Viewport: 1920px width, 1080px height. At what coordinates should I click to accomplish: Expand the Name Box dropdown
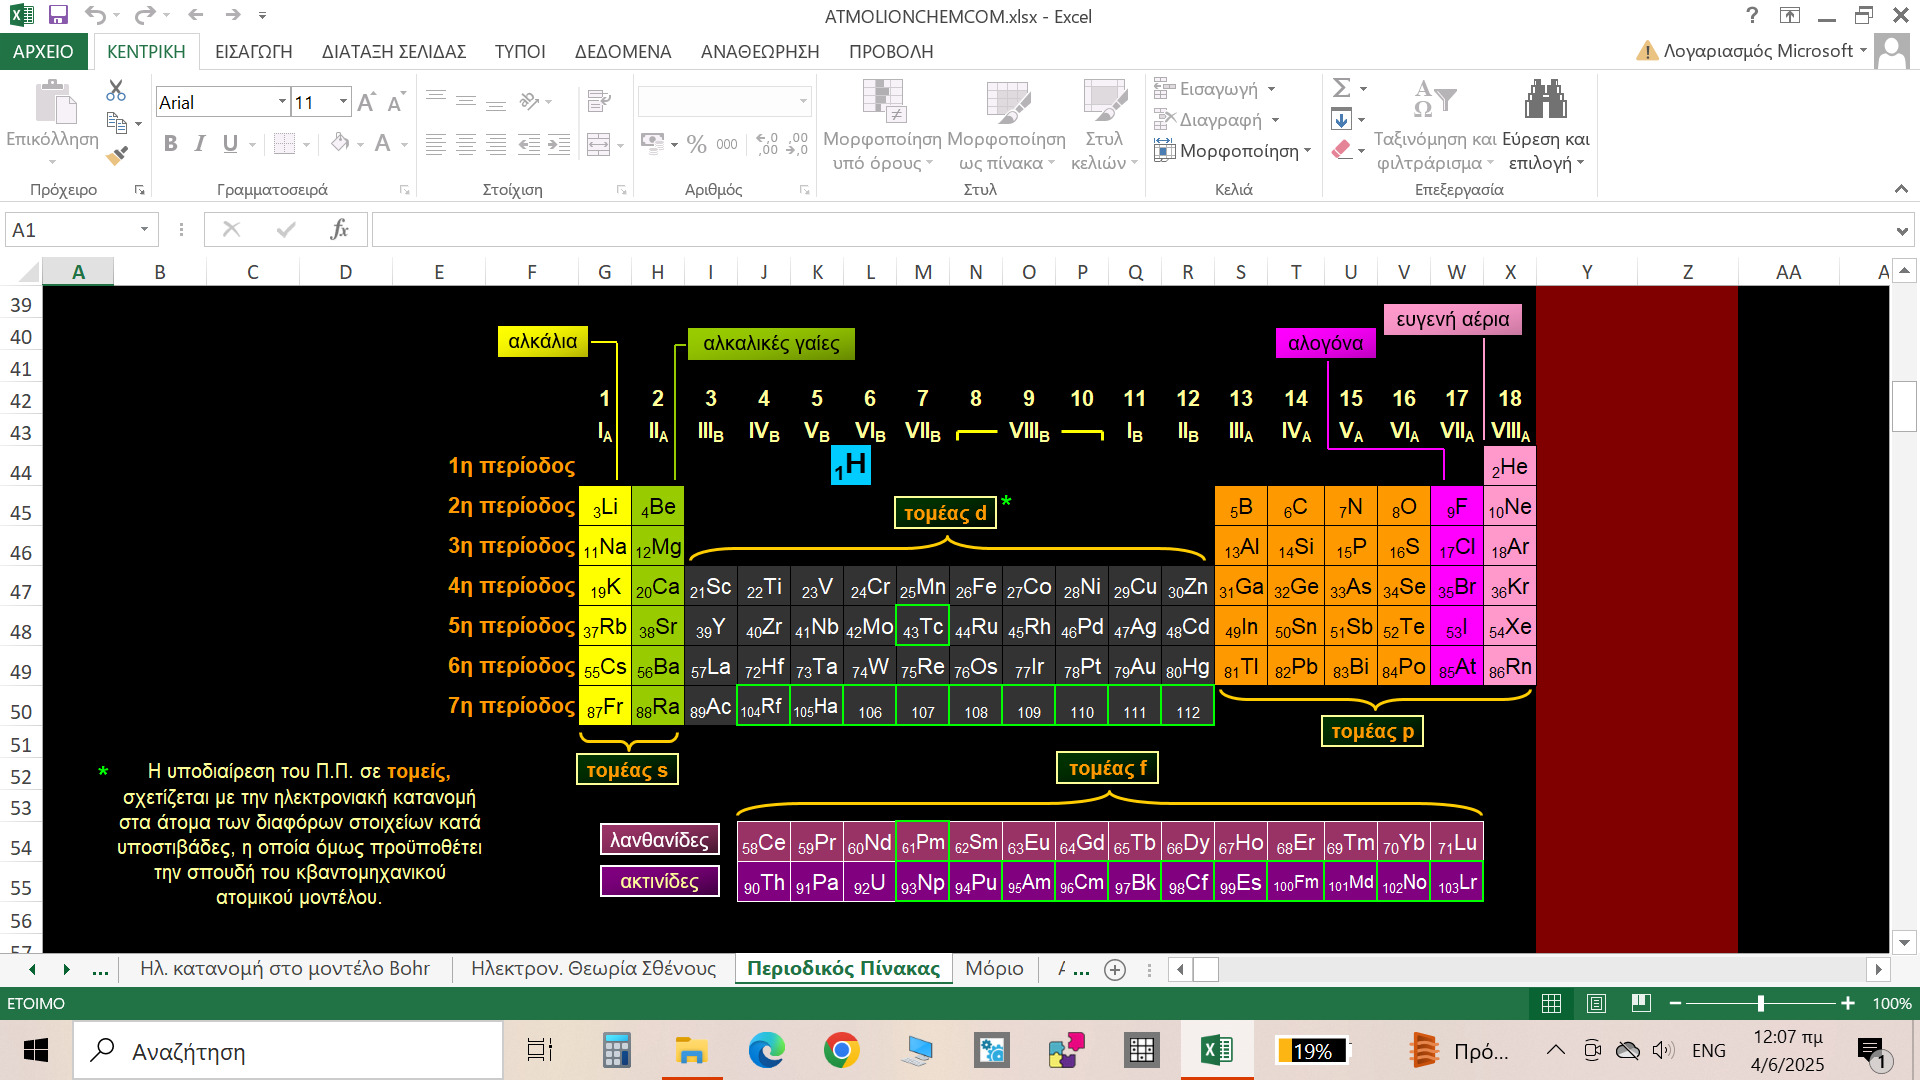144,230
